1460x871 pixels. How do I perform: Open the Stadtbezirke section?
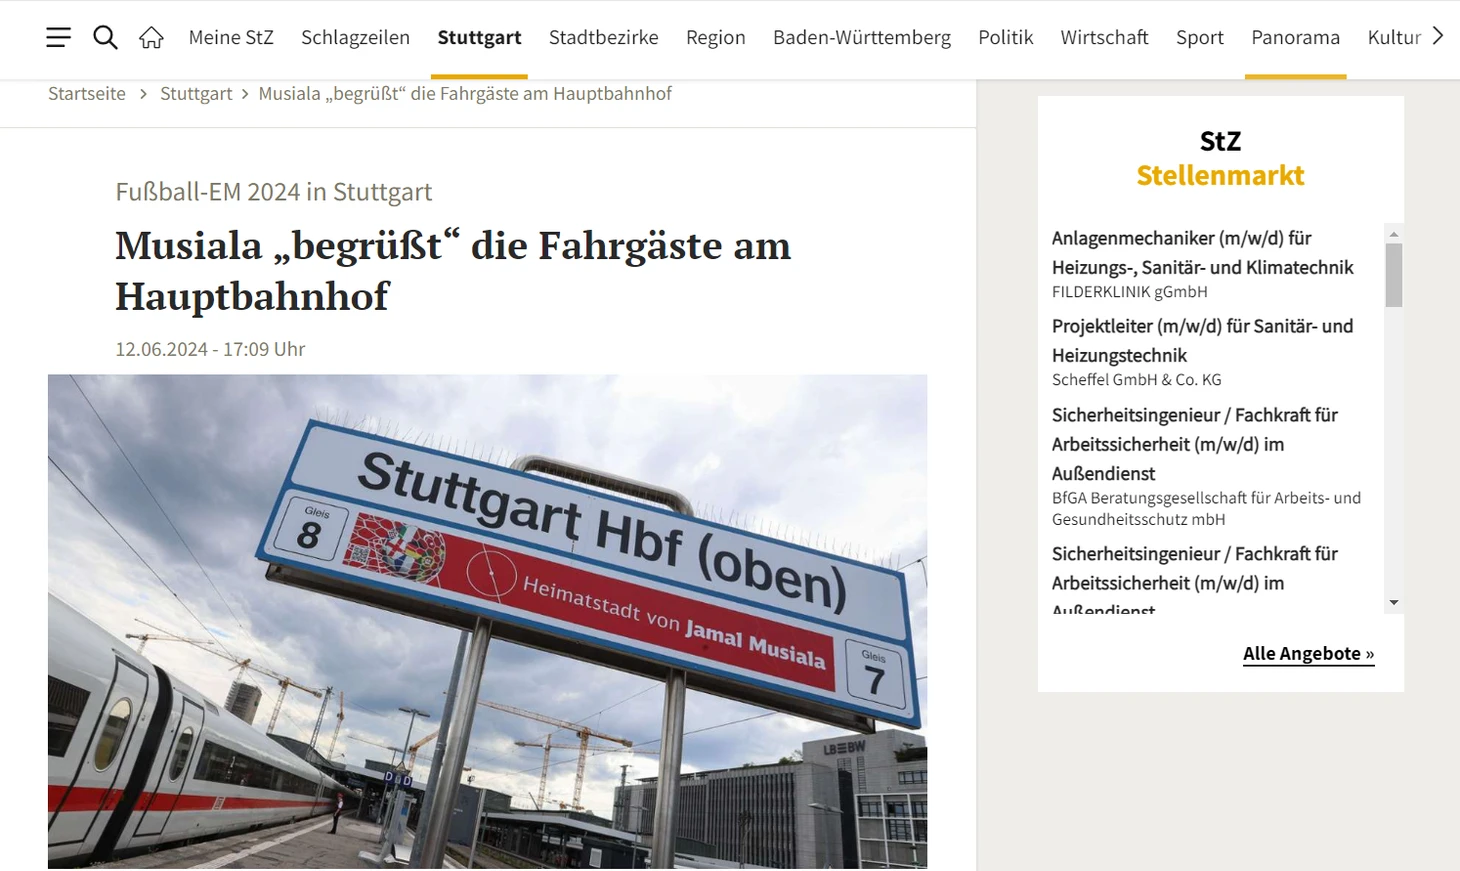(x=603, y=38)
